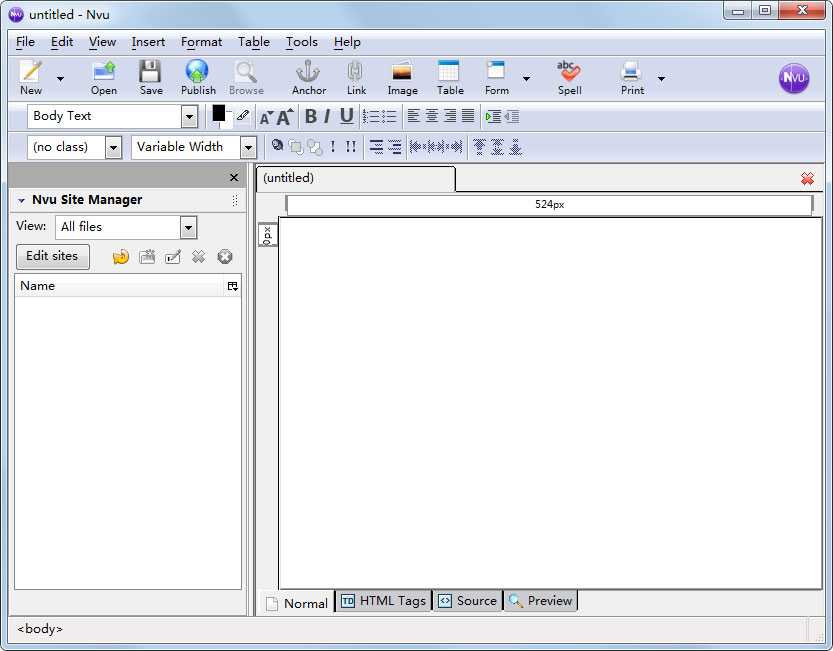Screen dimensions: 833x651
Task: Toggle Bold text formatting
Action: pyautogui.click(x=310, y=116)
